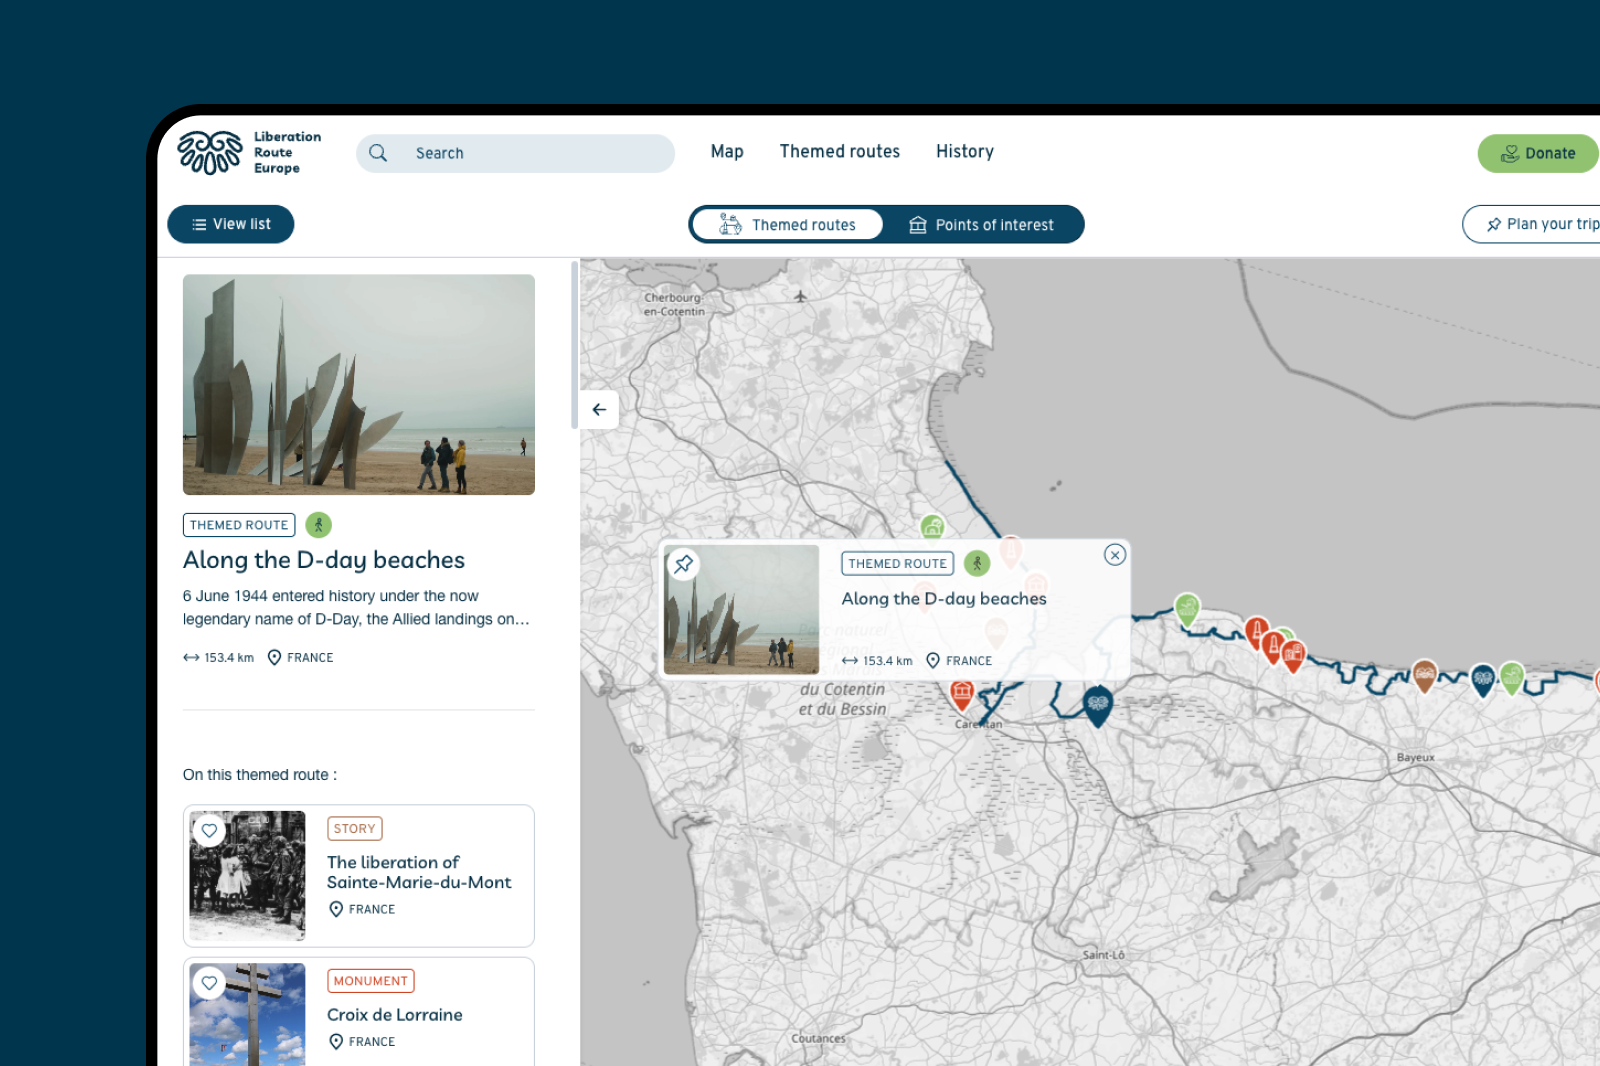
Task: Go to the History page
Action: tap(964, 152)
